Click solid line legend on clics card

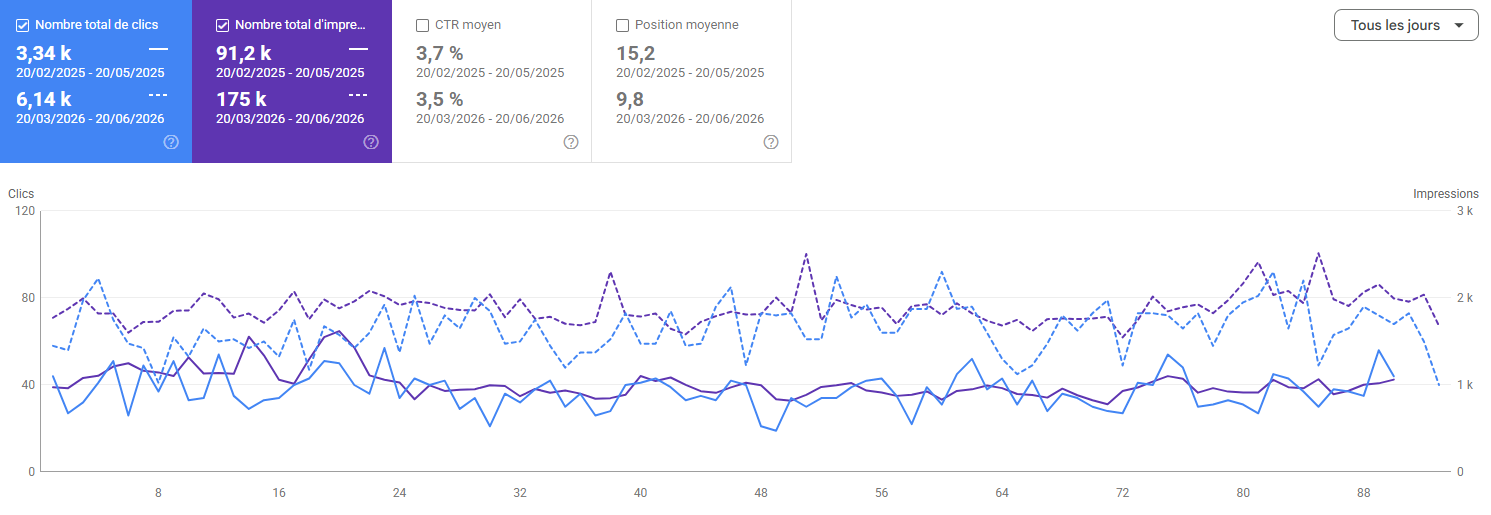pyautogui.click(x=158, y=48)
